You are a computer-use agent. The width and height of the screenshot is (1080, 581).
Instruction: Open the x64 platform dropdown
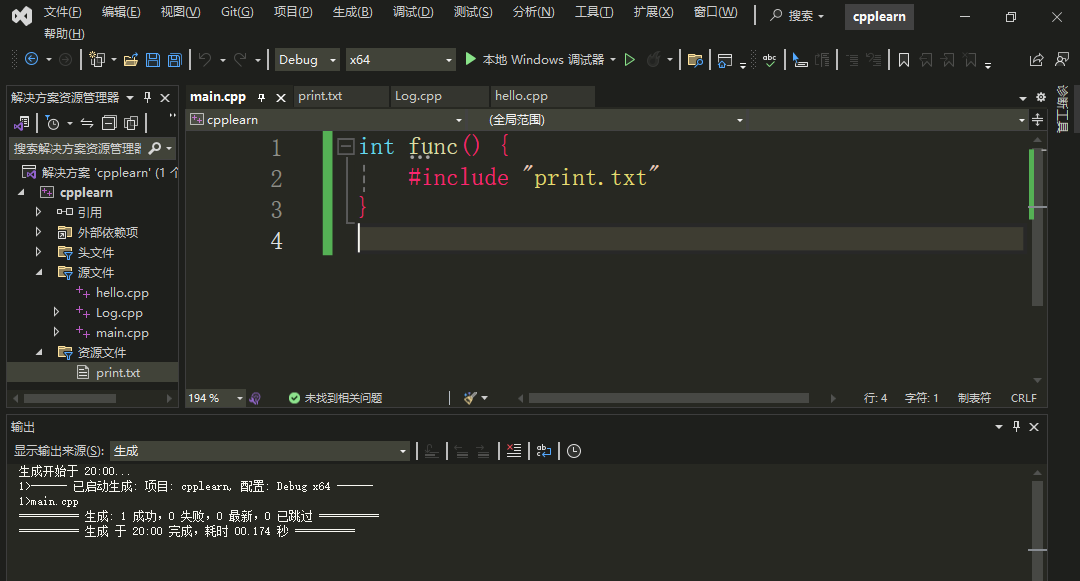pyautogui.click(x=400, y=60)
